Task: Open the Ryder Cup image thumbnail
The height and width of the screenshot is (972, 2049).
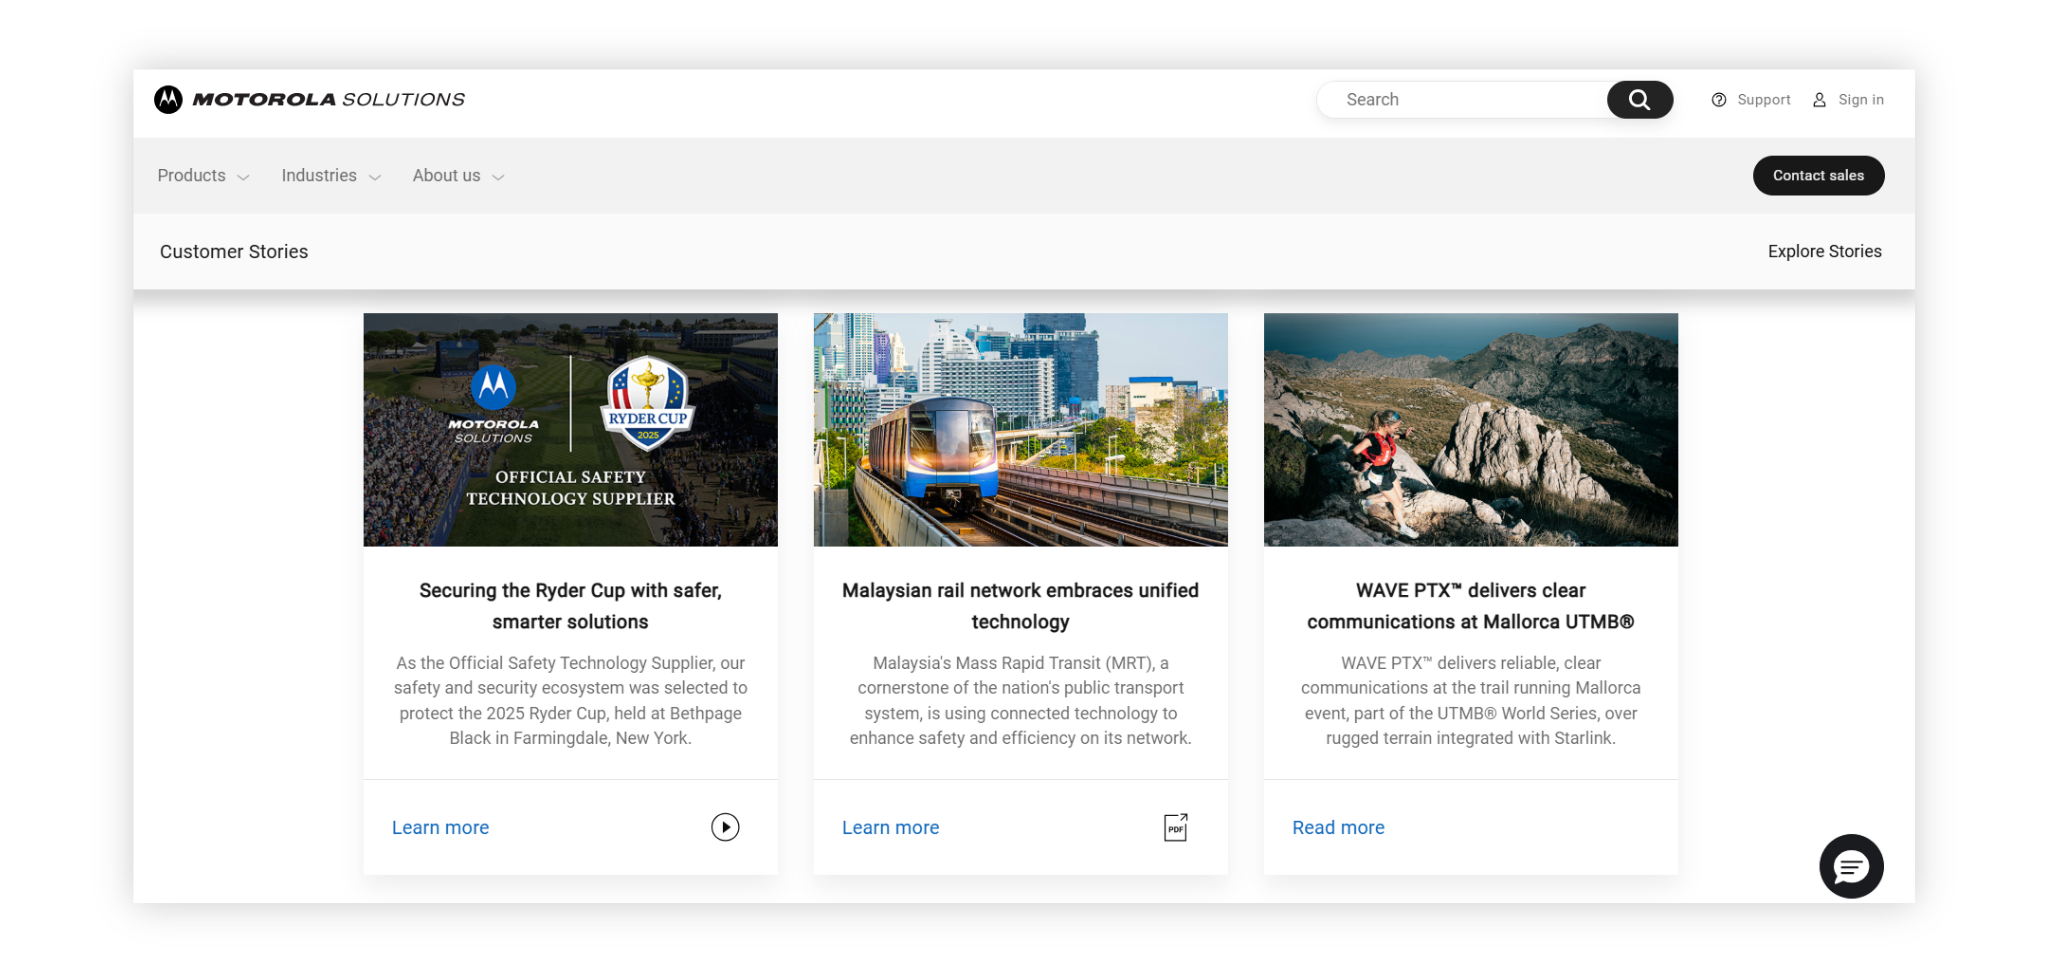Action: 570,430
